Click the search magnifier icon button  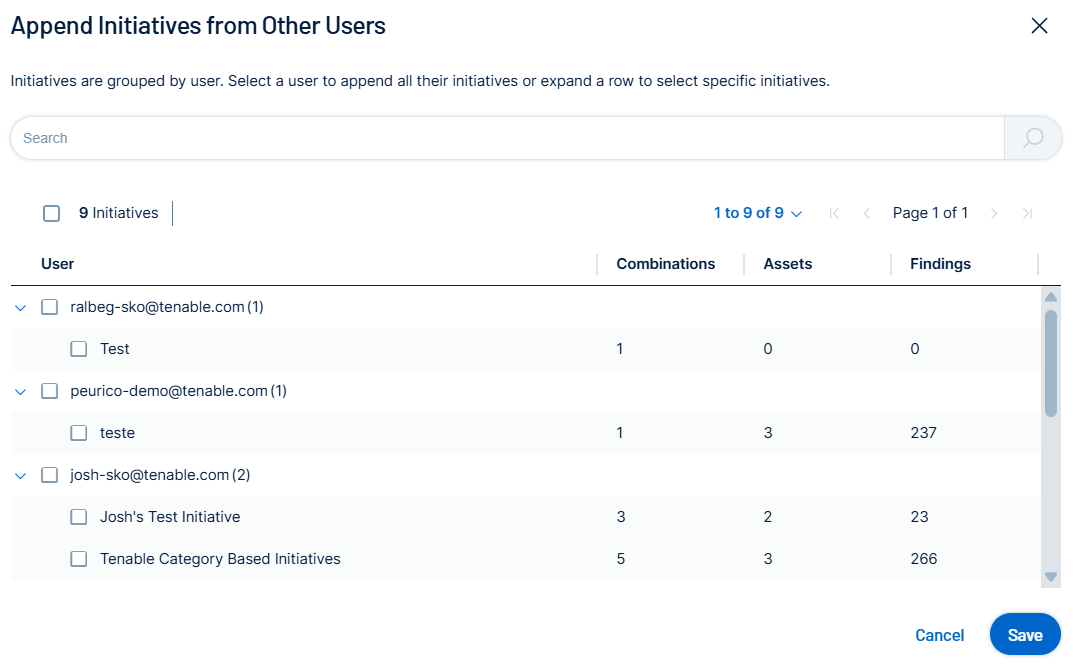tap(1033, 138)
